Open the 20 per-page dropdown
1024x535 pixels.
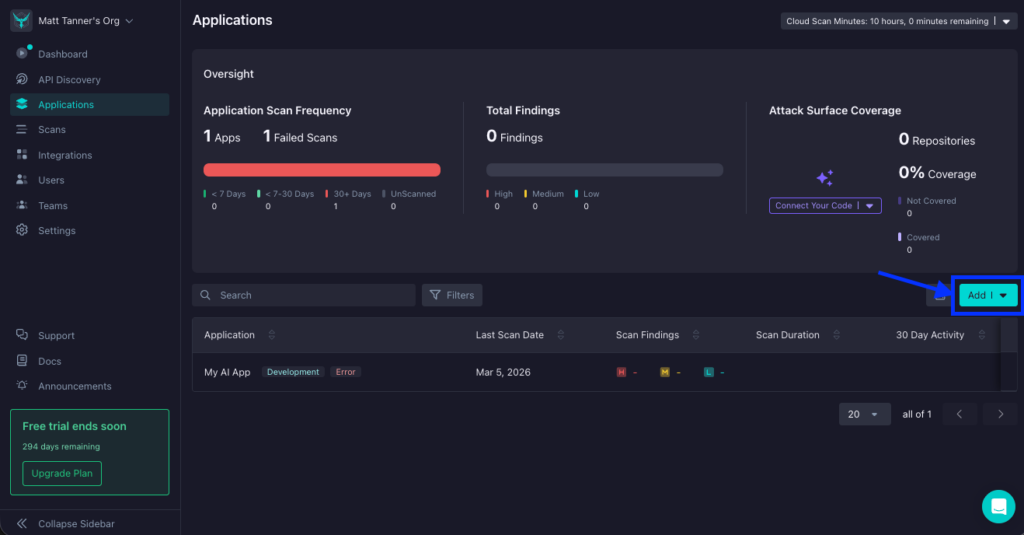(865, 414)
